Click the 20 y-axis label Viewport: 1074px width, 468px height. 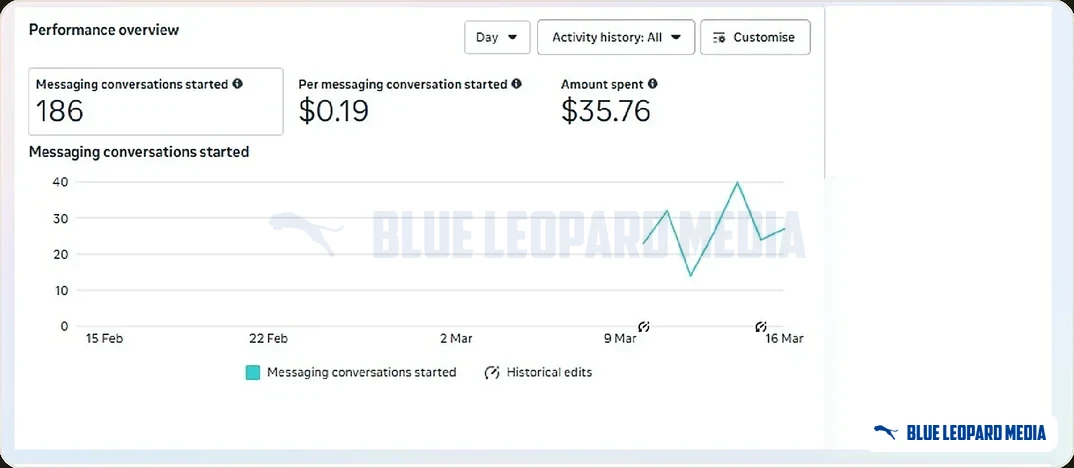click(60, 254)
